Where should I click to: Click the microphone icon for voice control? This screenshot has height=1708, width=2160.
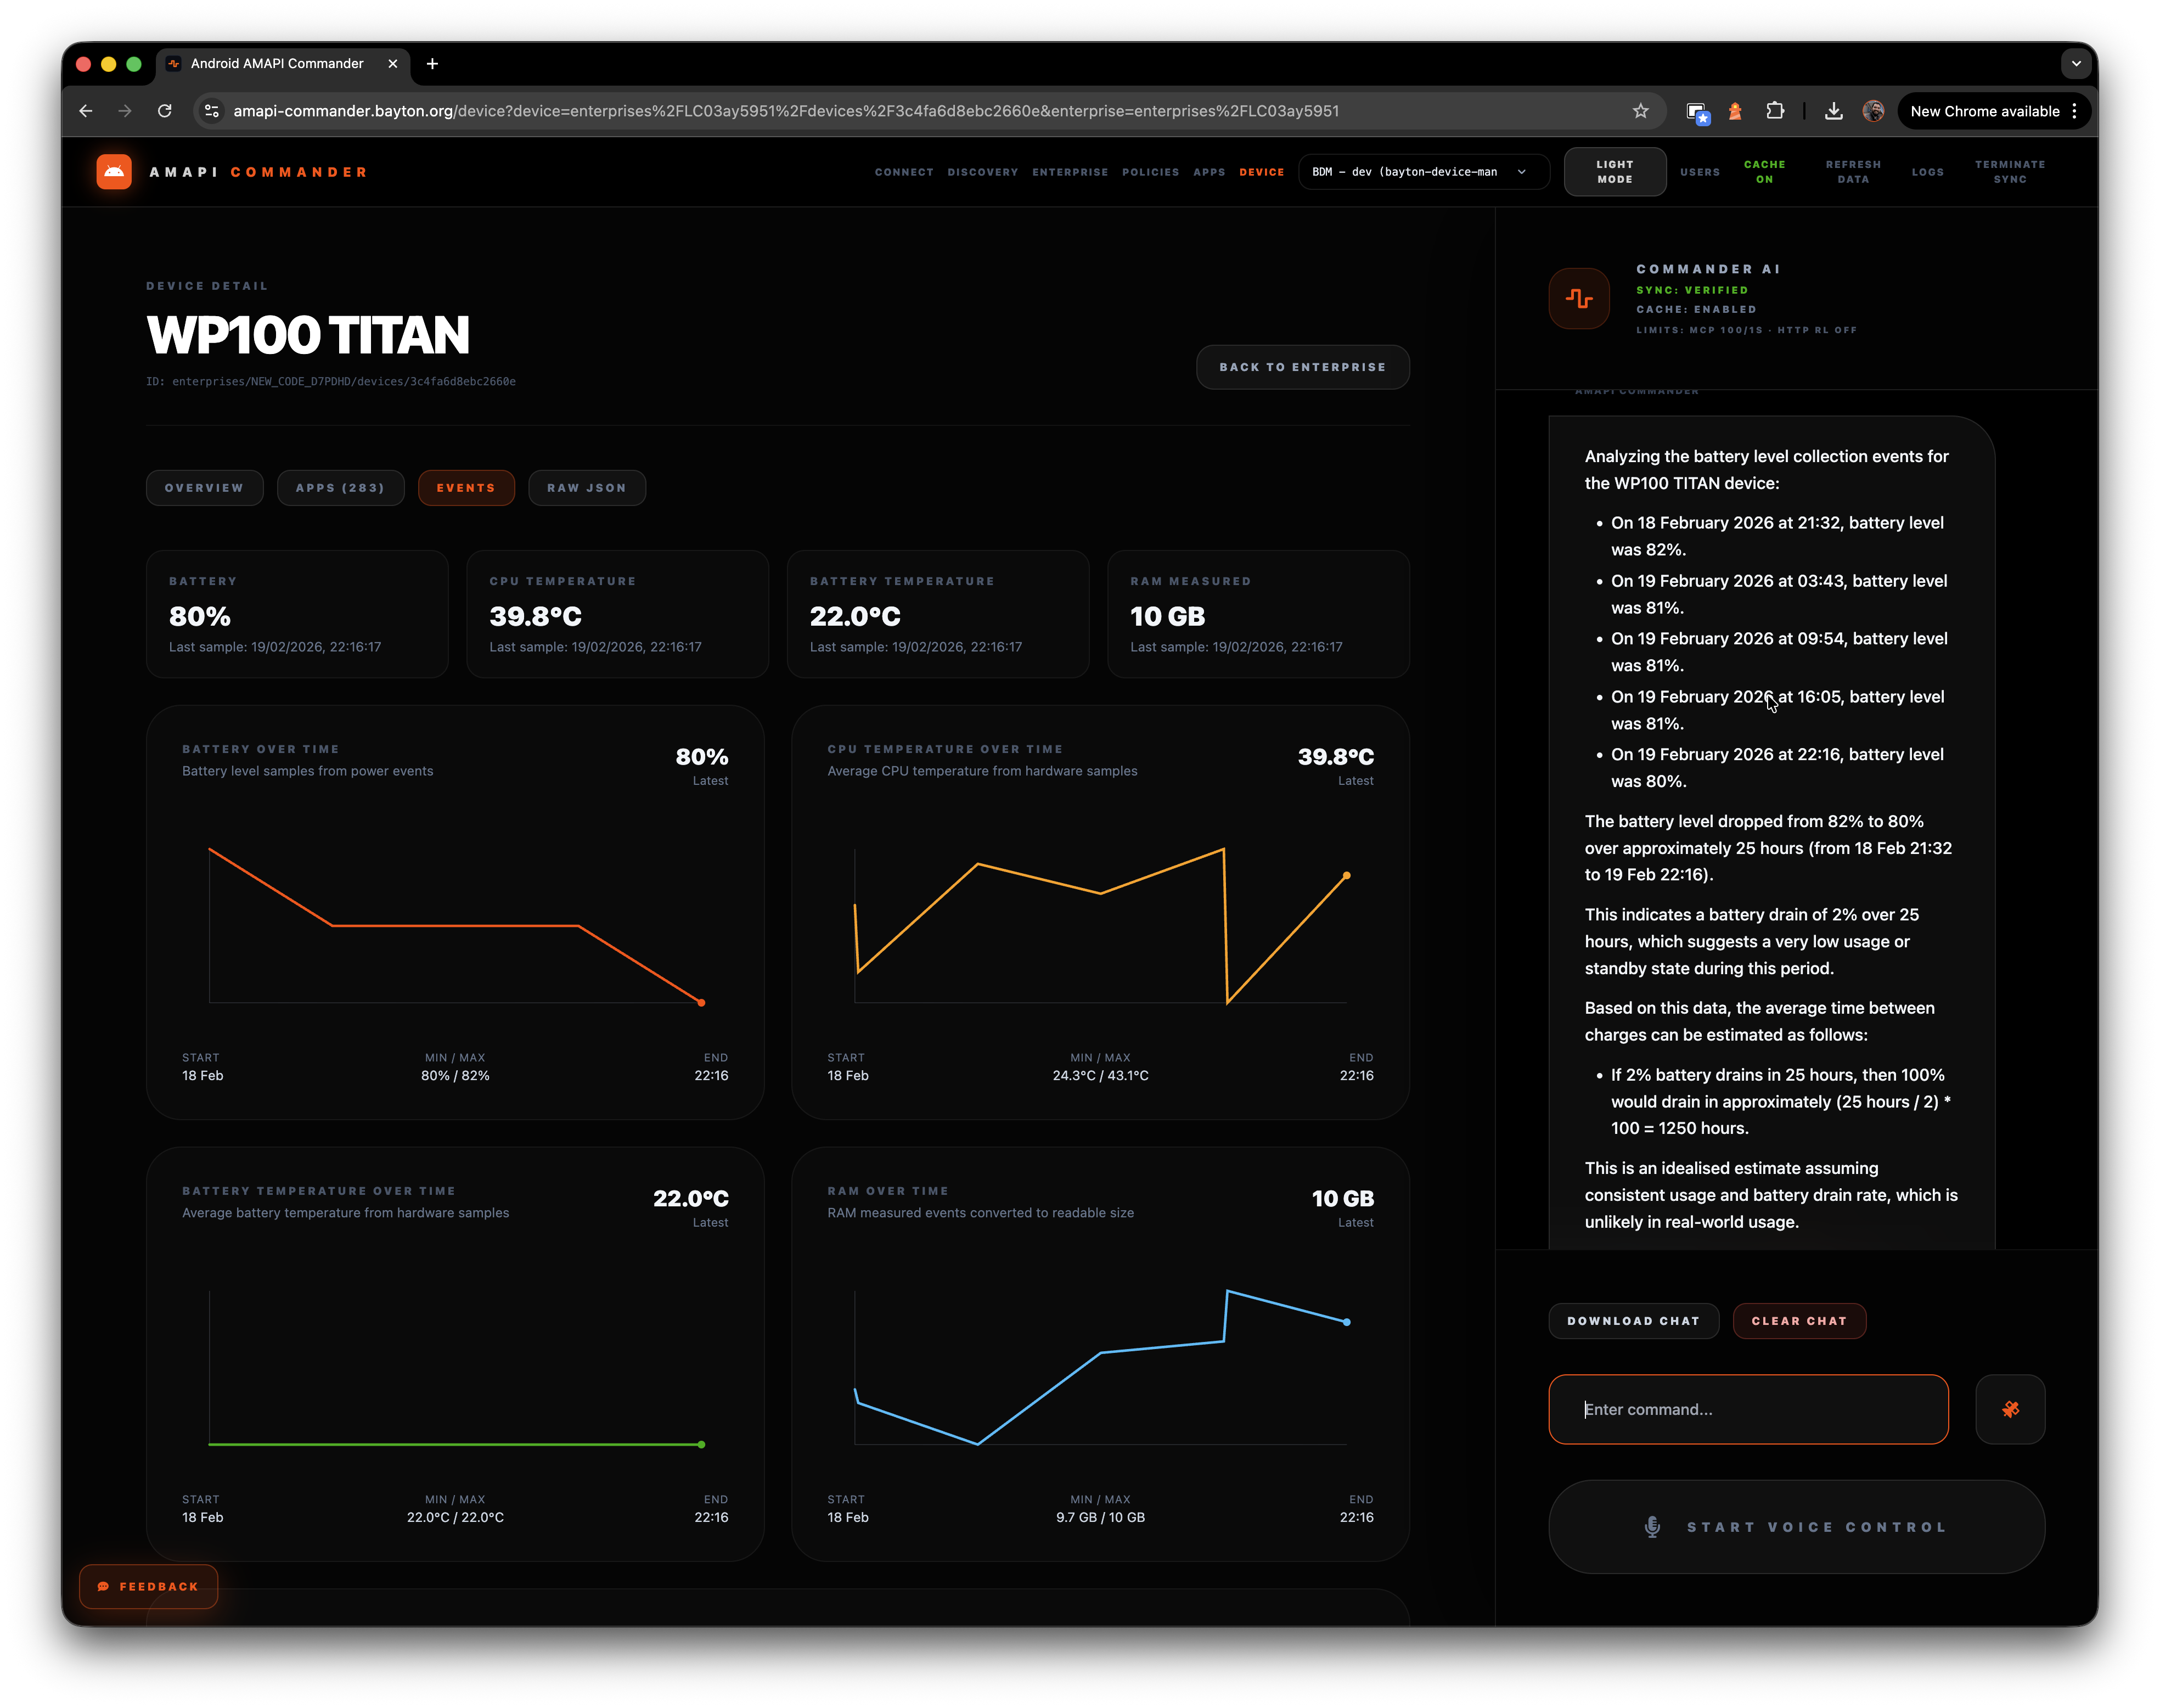point(1652,1527)
